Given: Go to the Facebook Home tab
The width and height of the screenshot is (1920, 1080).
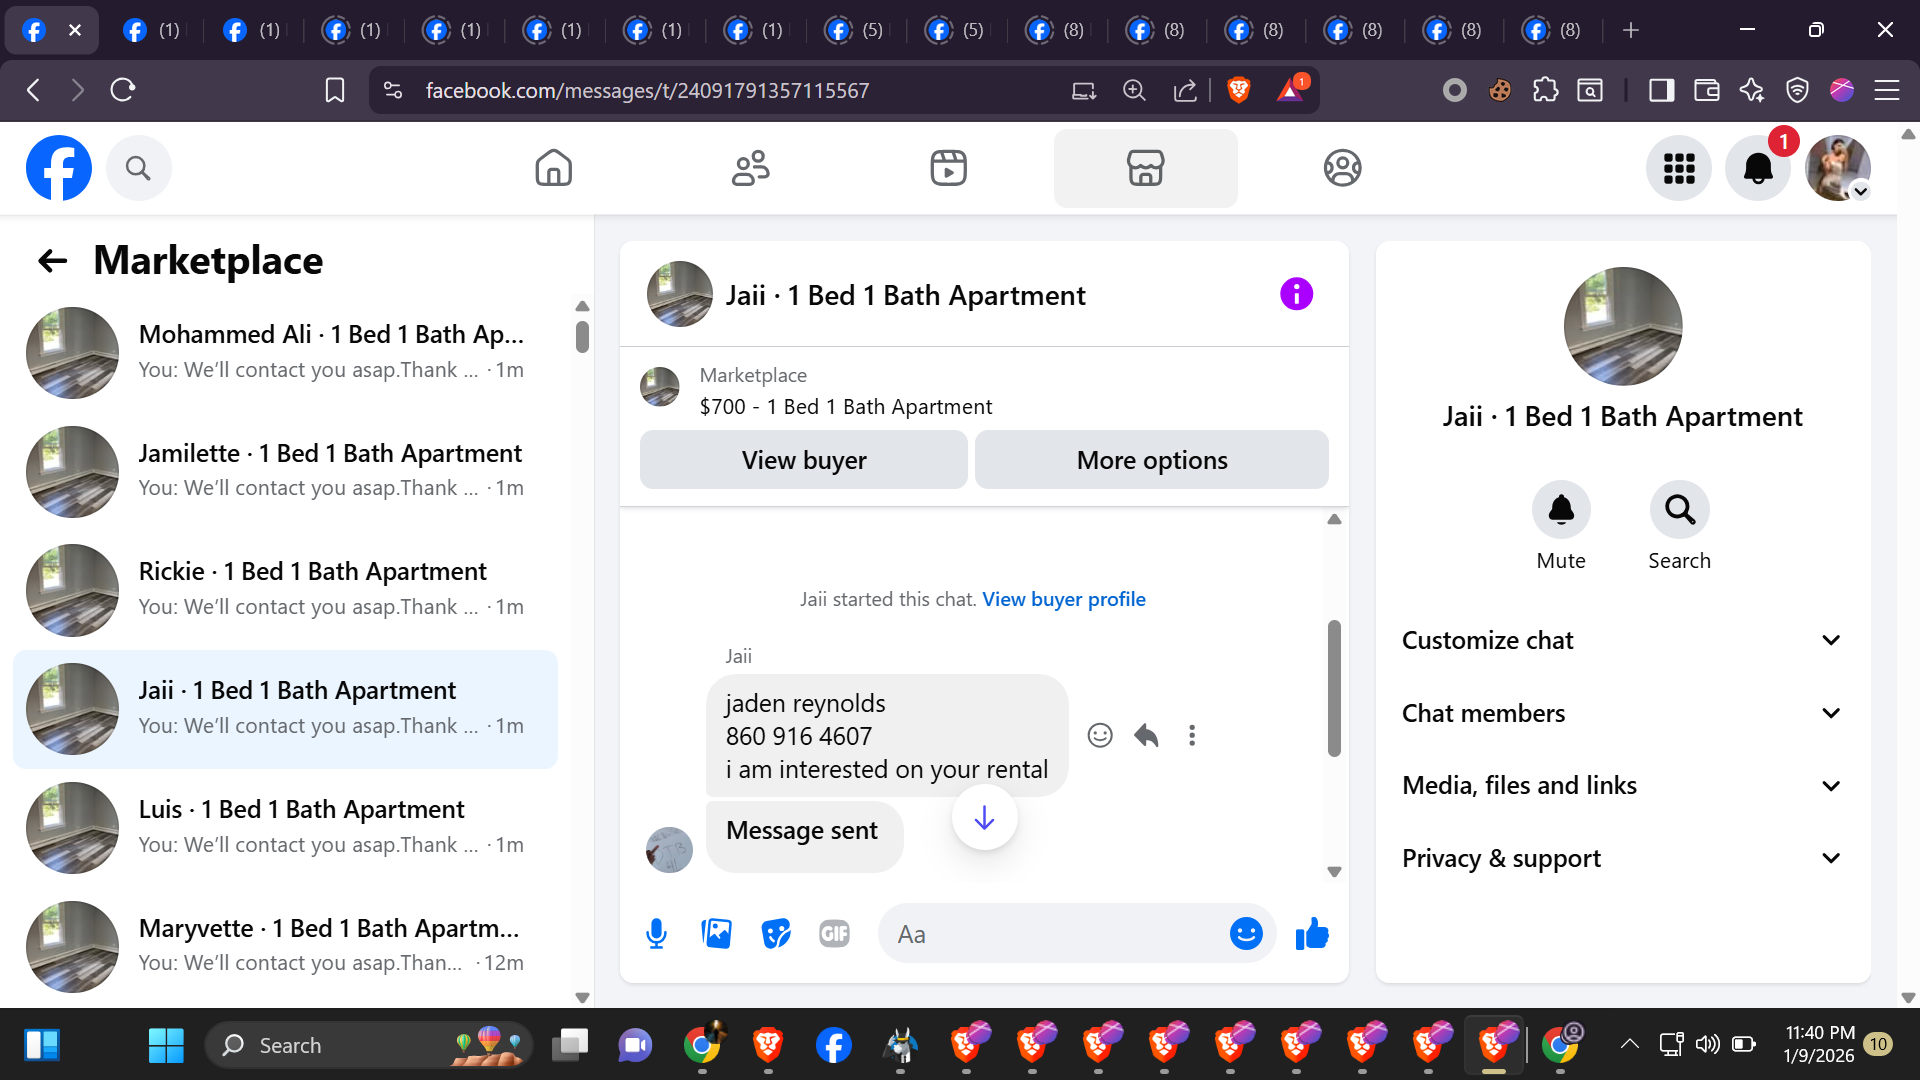Looking at the screenshot, I should pyautogui.click(x=553, y=168).
